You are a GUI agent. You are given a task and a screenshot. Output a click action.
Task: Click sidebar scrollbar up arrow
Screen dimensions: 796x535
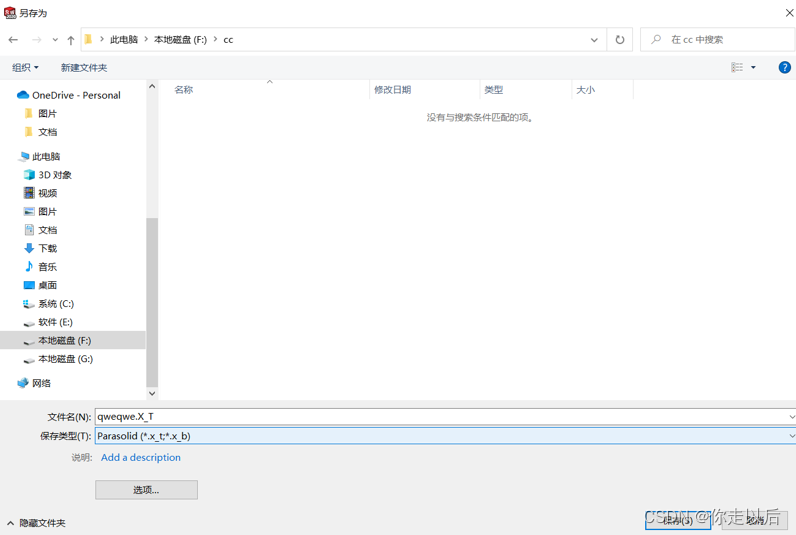pyautogui.click(x=152, y=86)
